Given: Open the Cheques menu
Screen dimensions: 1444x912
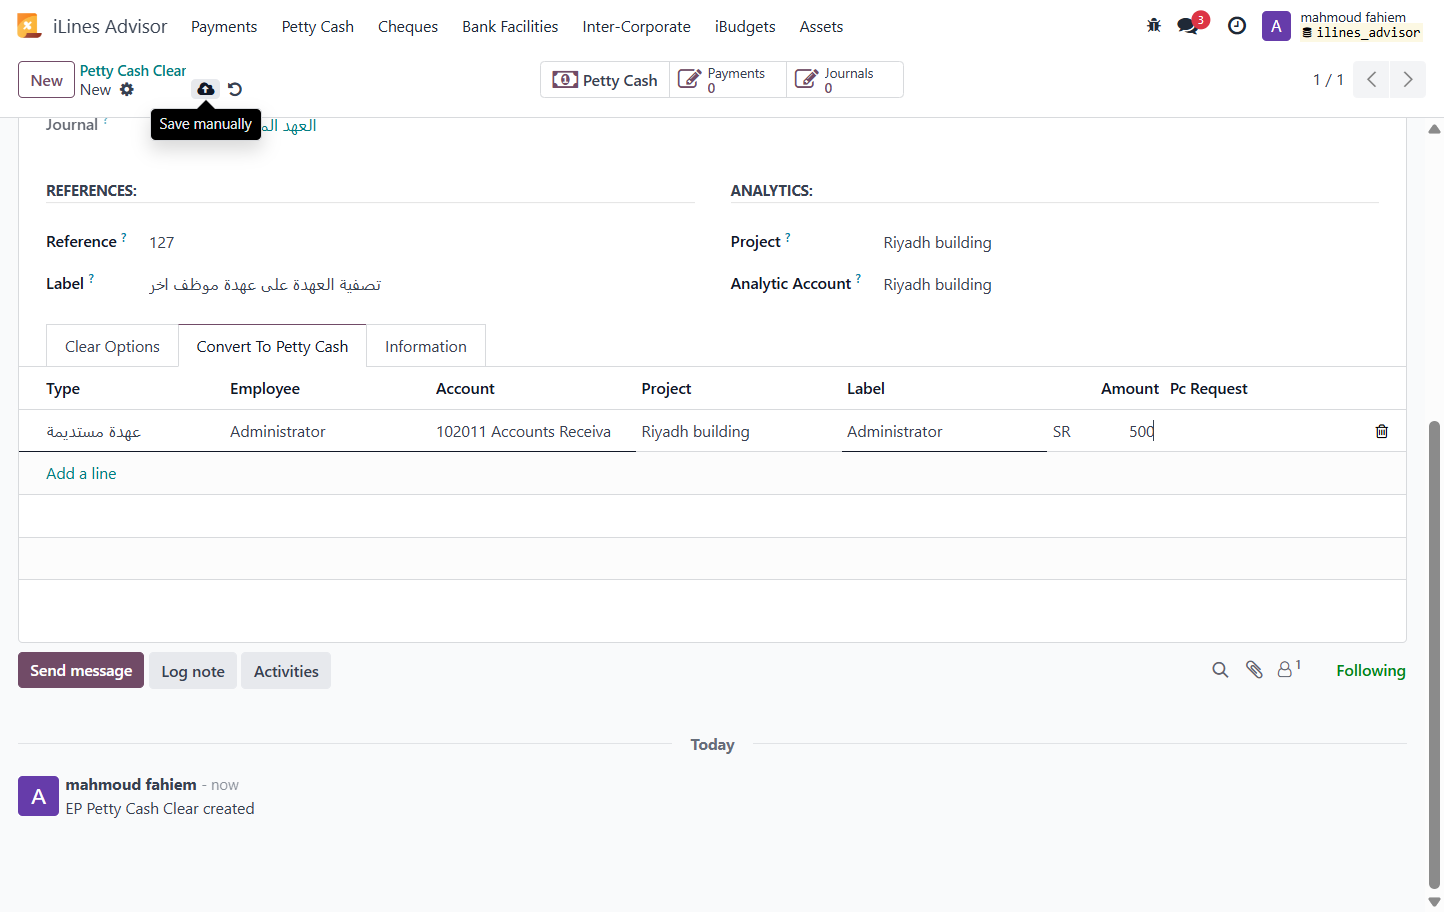Looking at the screenshot, I should coord(408,27).
